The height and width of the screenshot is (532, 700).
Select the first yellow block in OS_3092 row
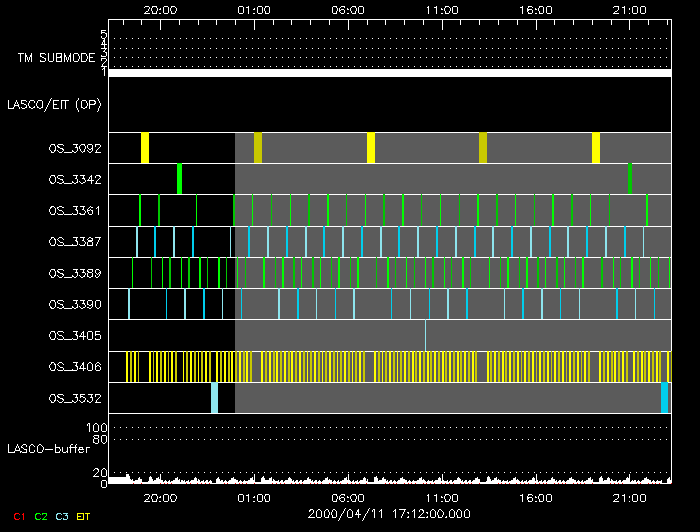pos(145,148)
